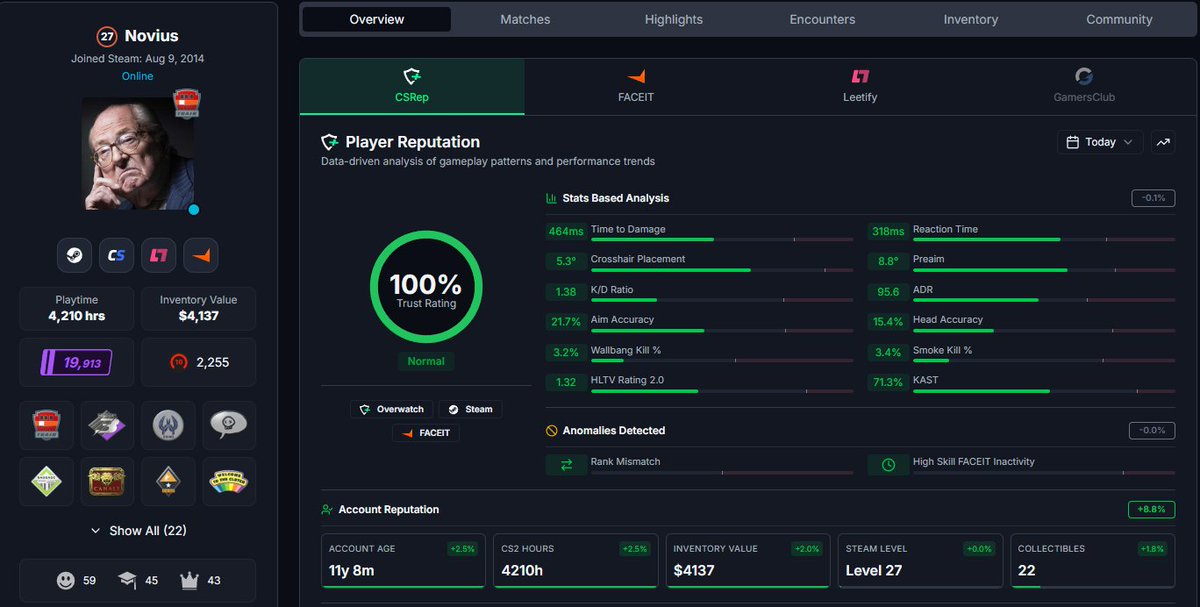Screen dimensions: 1200x607
Task: Click the KAST progress bar
Action: 1044,391
